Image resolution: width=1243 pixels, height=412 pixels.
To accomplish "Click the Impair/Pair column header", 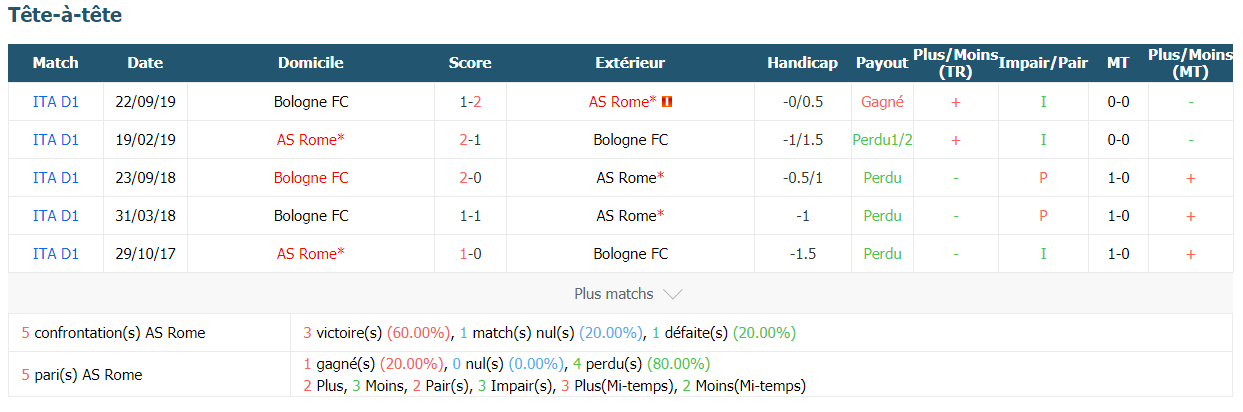I will 1043,63.
